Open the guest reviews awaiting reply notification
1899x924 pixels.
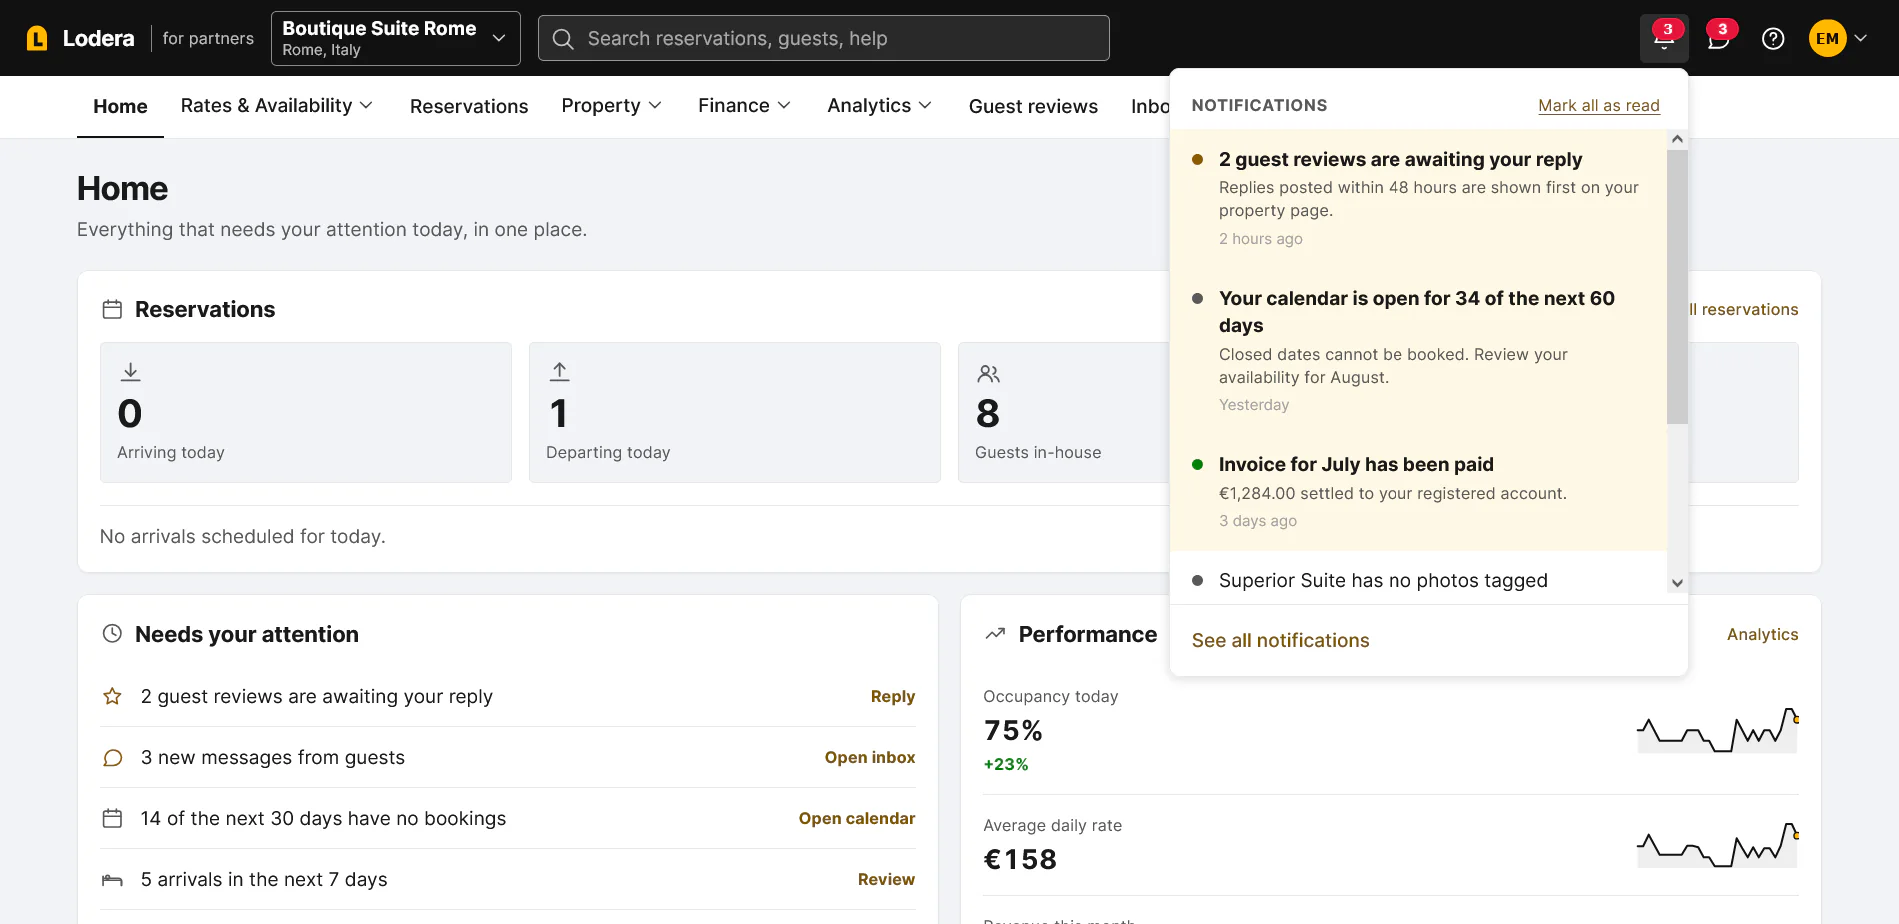pos(1418,198)
